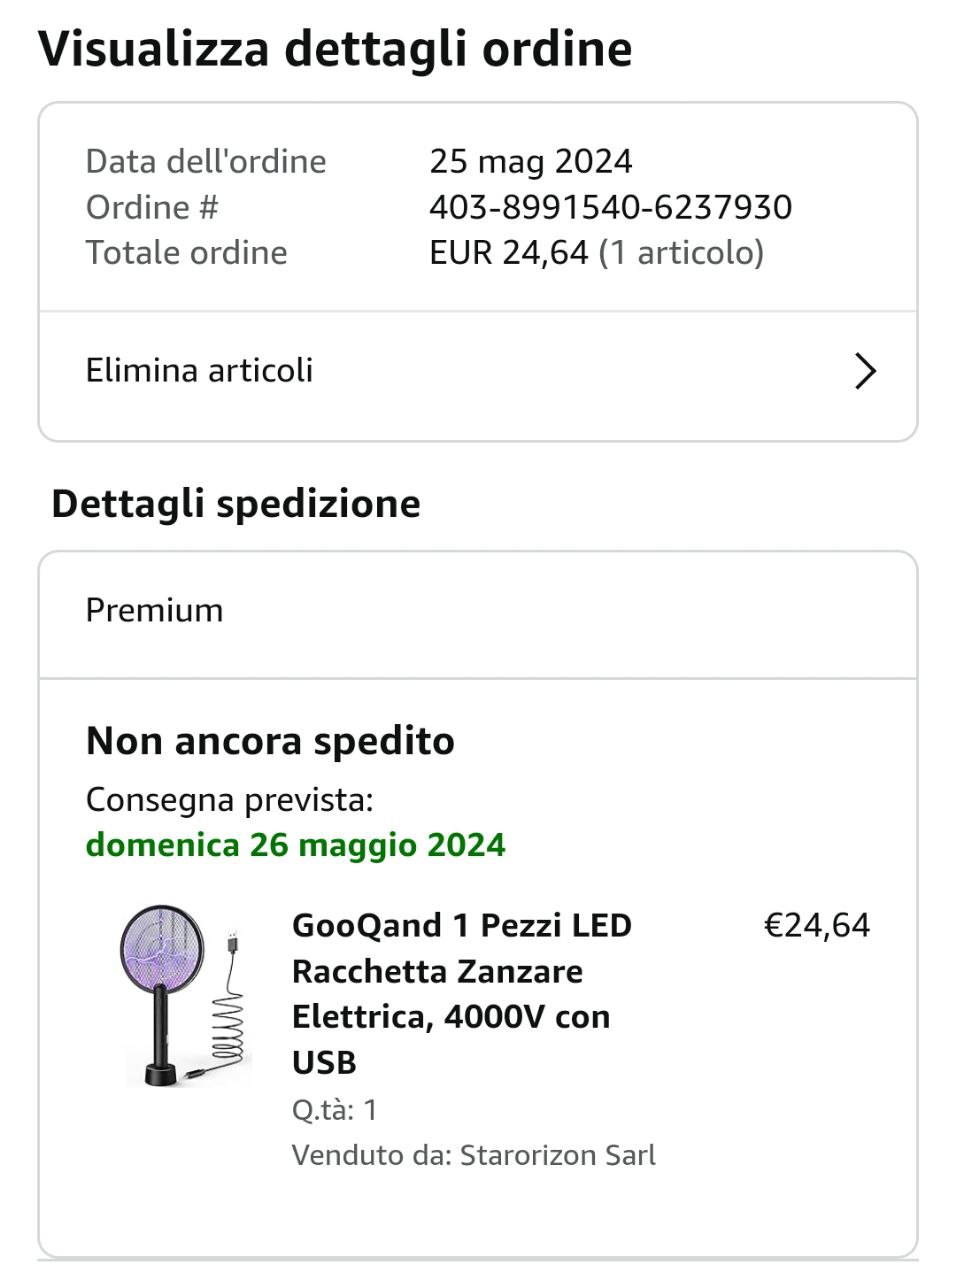This screenshot has width=956, height=1280.
Task: Click the Premium shipping label
Action: pyautogui.click(x=154, y=610)
